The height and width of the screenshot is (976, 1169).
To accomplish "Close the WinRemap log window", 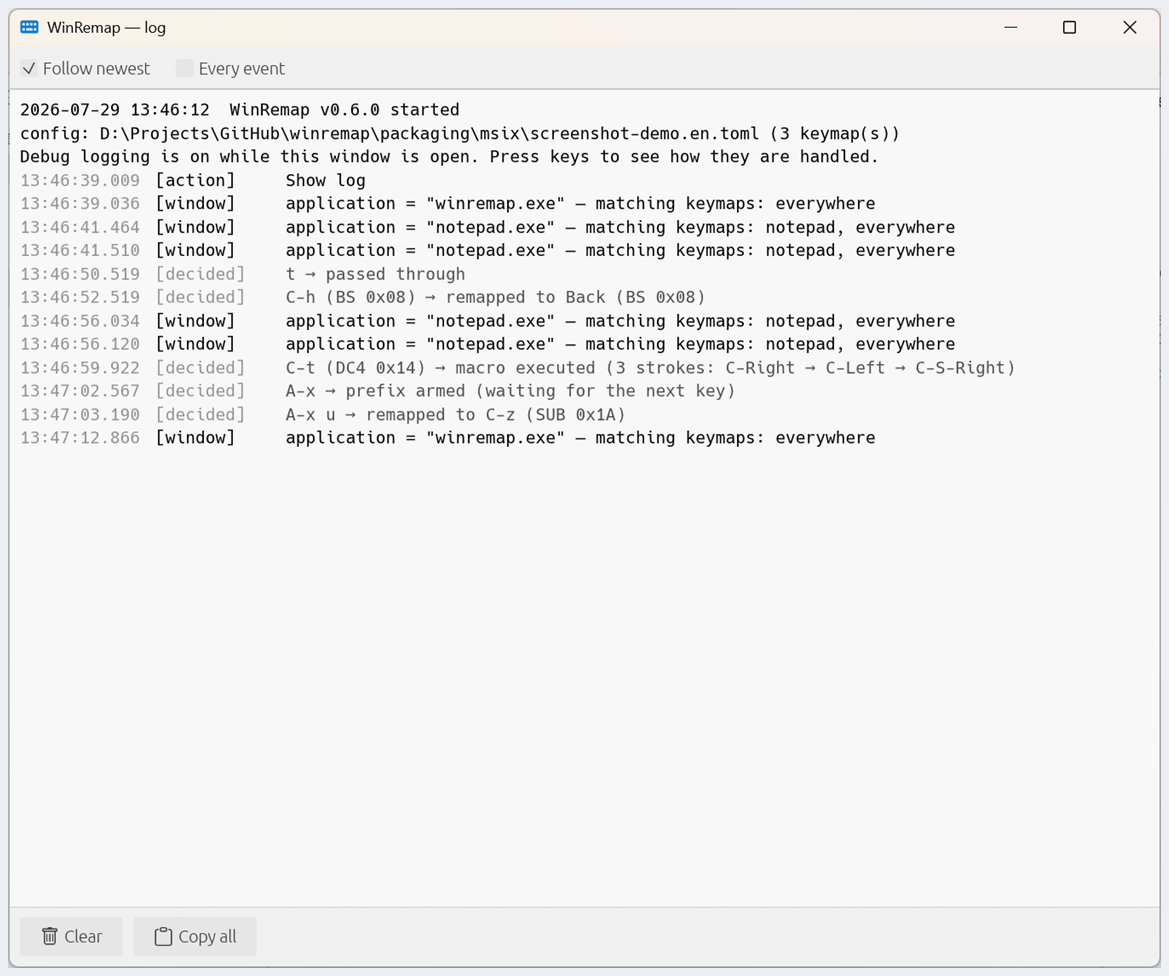I will click(x=1129, y=28).
